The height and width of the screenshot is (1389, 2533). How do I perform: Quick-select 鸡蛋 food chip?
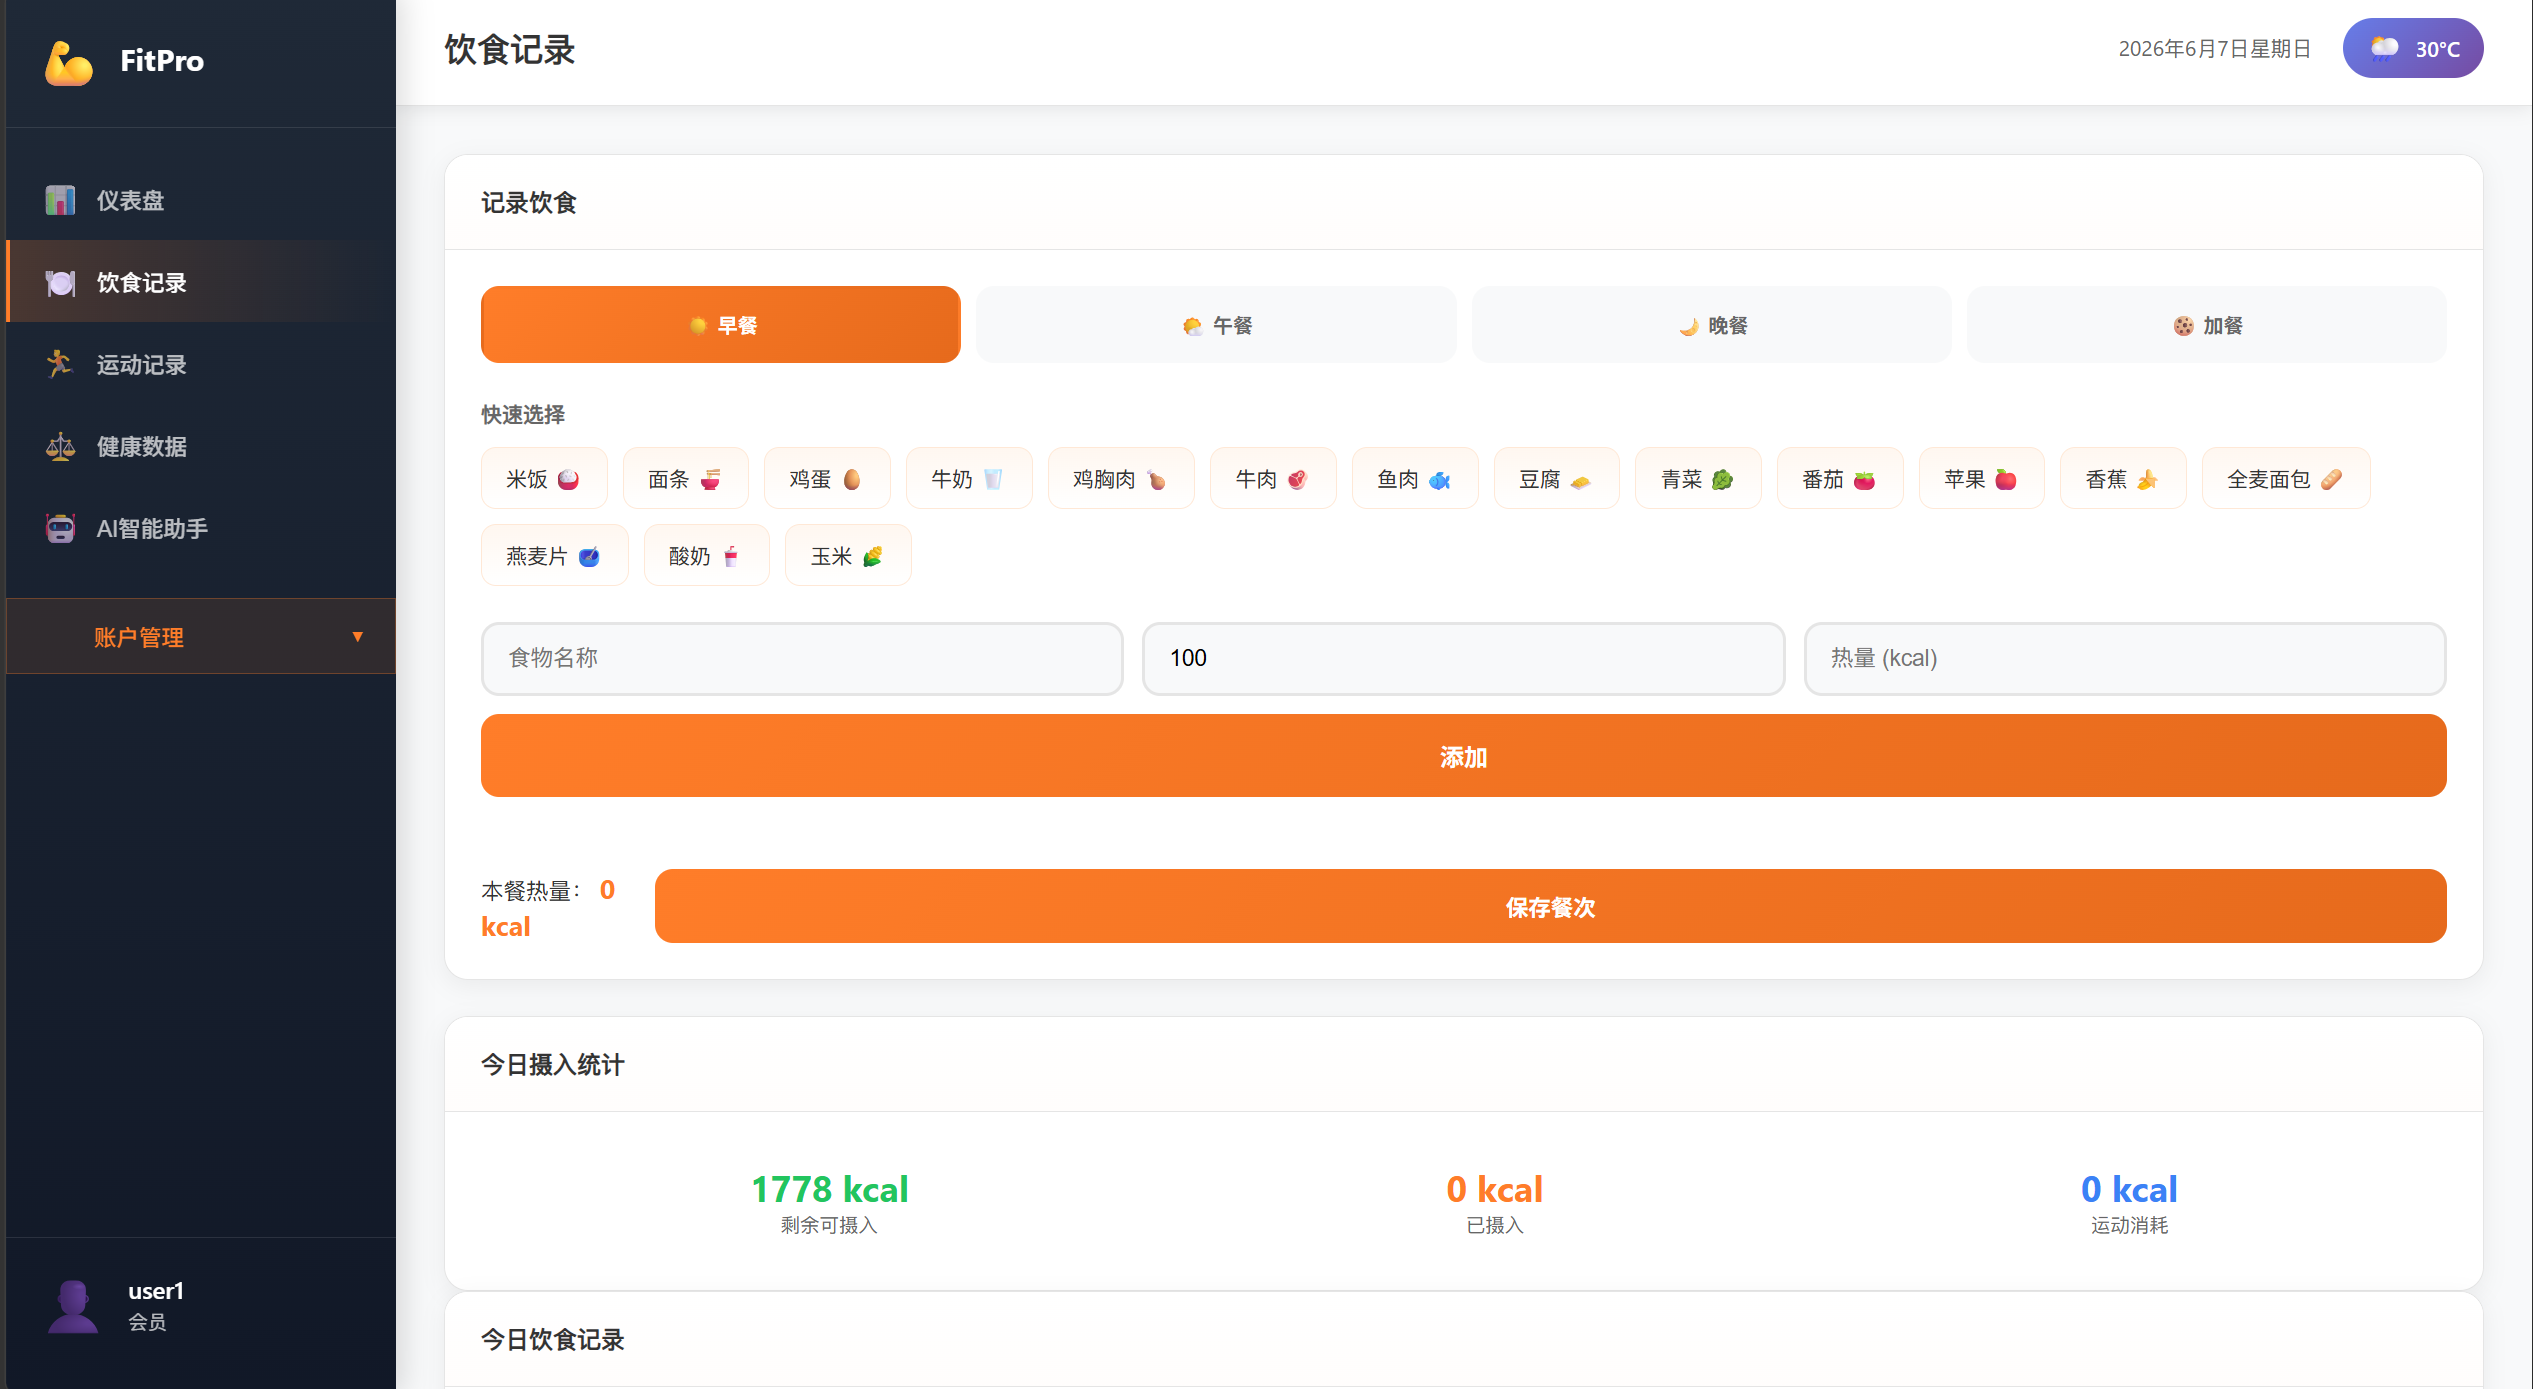point(827,479)
